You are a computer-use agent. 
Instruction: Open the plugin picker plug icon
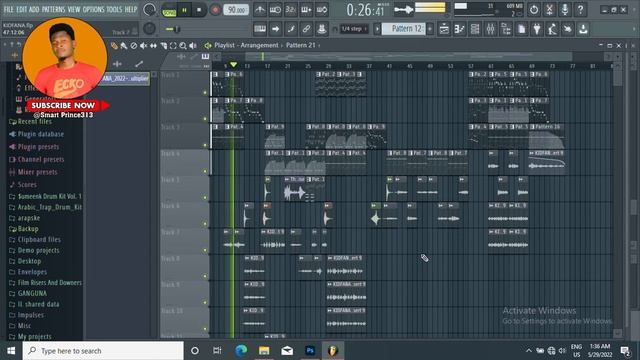(537, 29)
